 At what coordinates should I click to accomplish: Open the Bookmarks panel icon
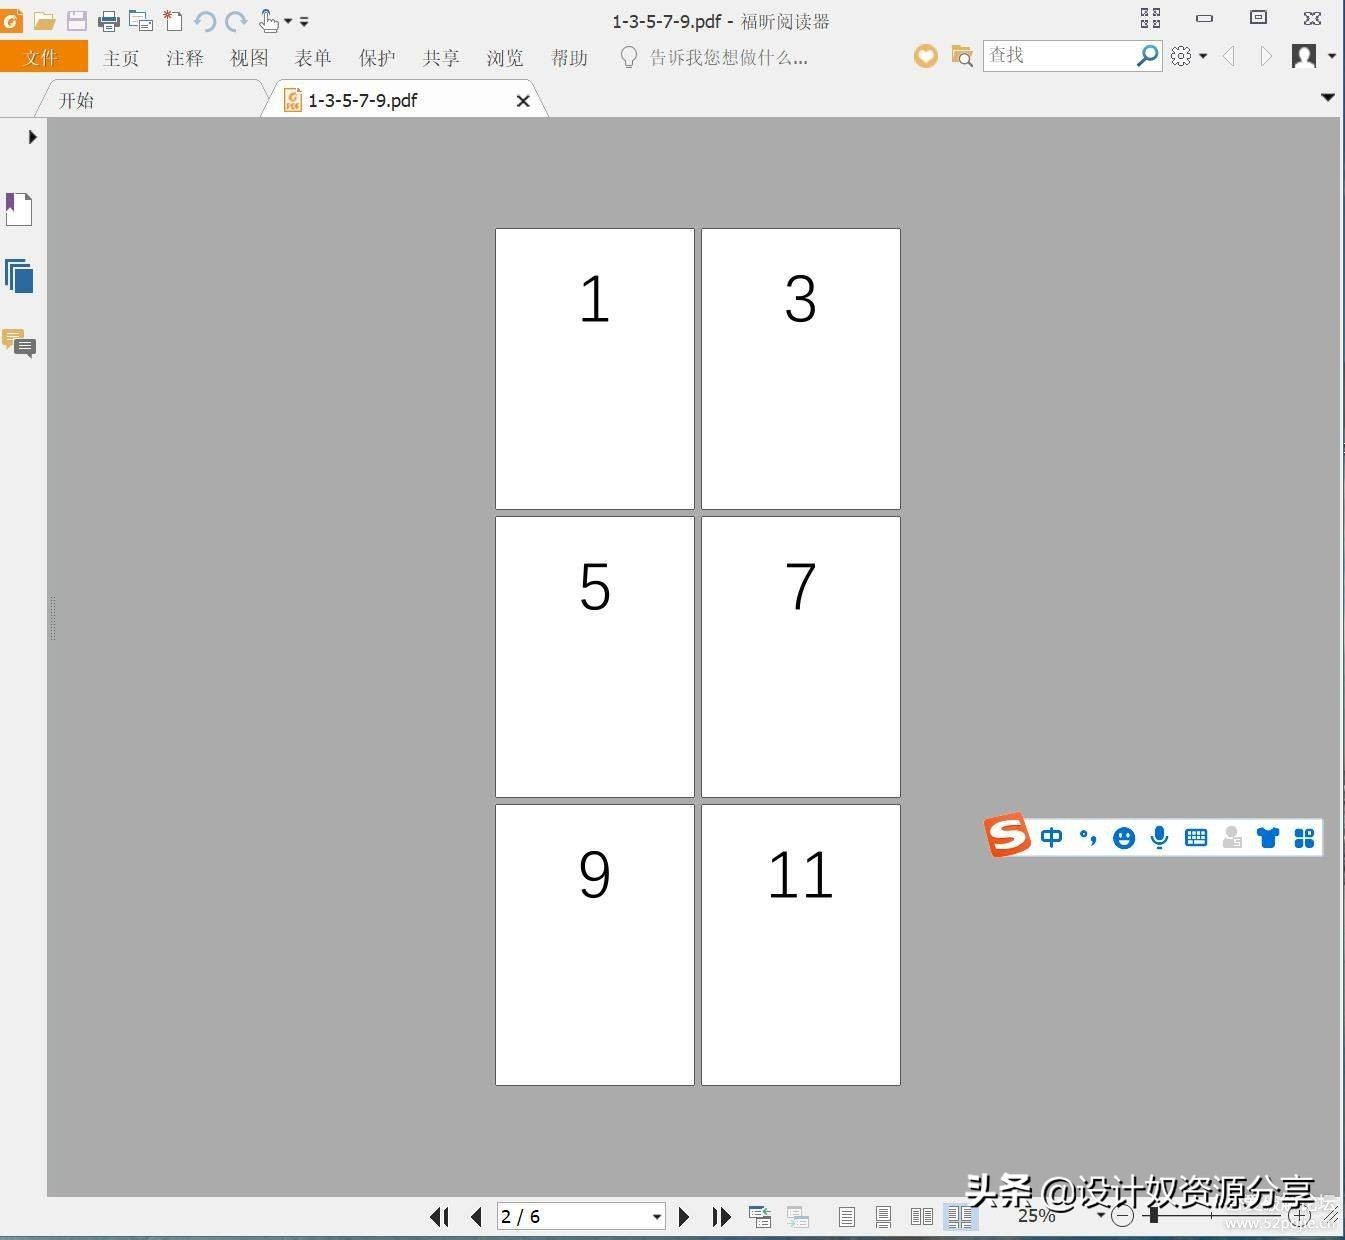[x=19, y=209]
